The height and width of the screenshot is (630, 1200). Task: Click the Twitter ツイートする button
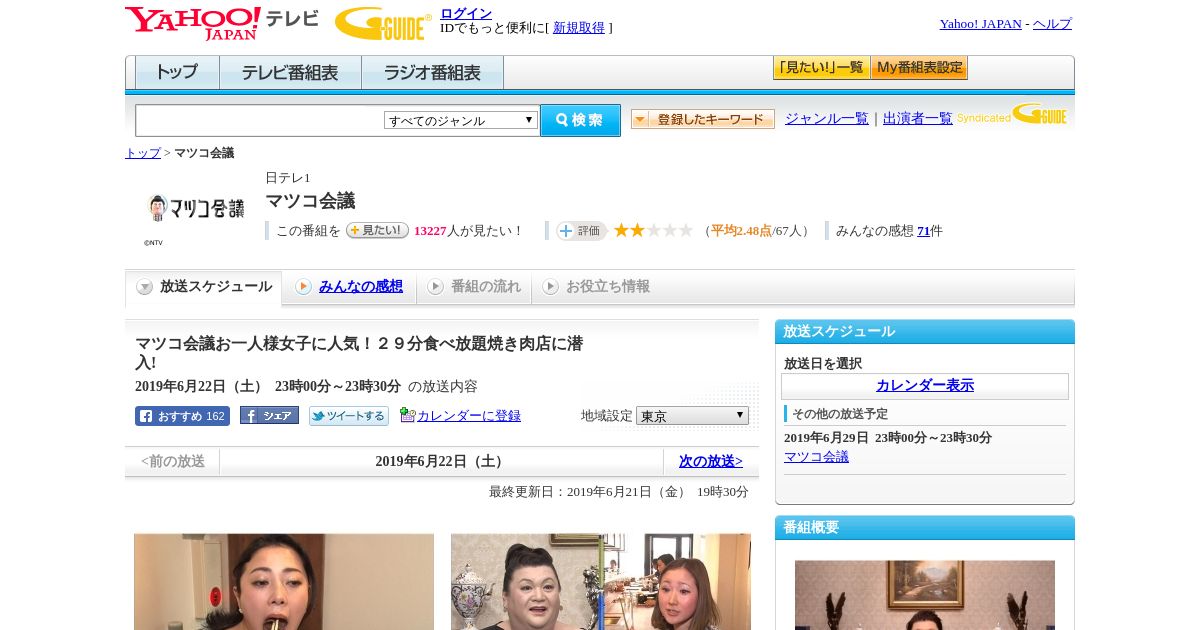click(x=349, y=416)
